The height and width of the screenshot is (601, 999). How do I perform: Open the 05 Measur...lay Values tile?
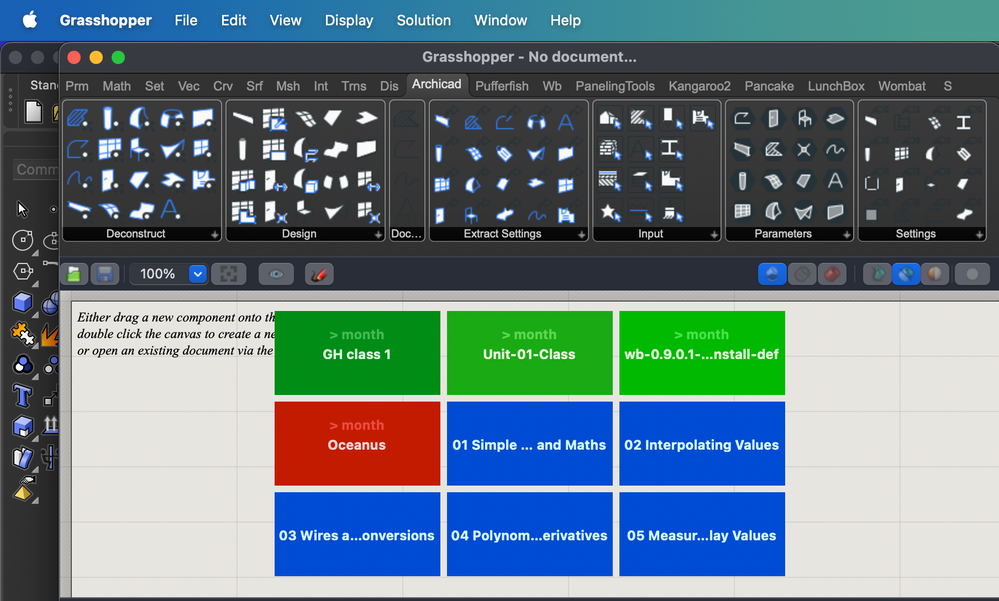pos(702,534)
